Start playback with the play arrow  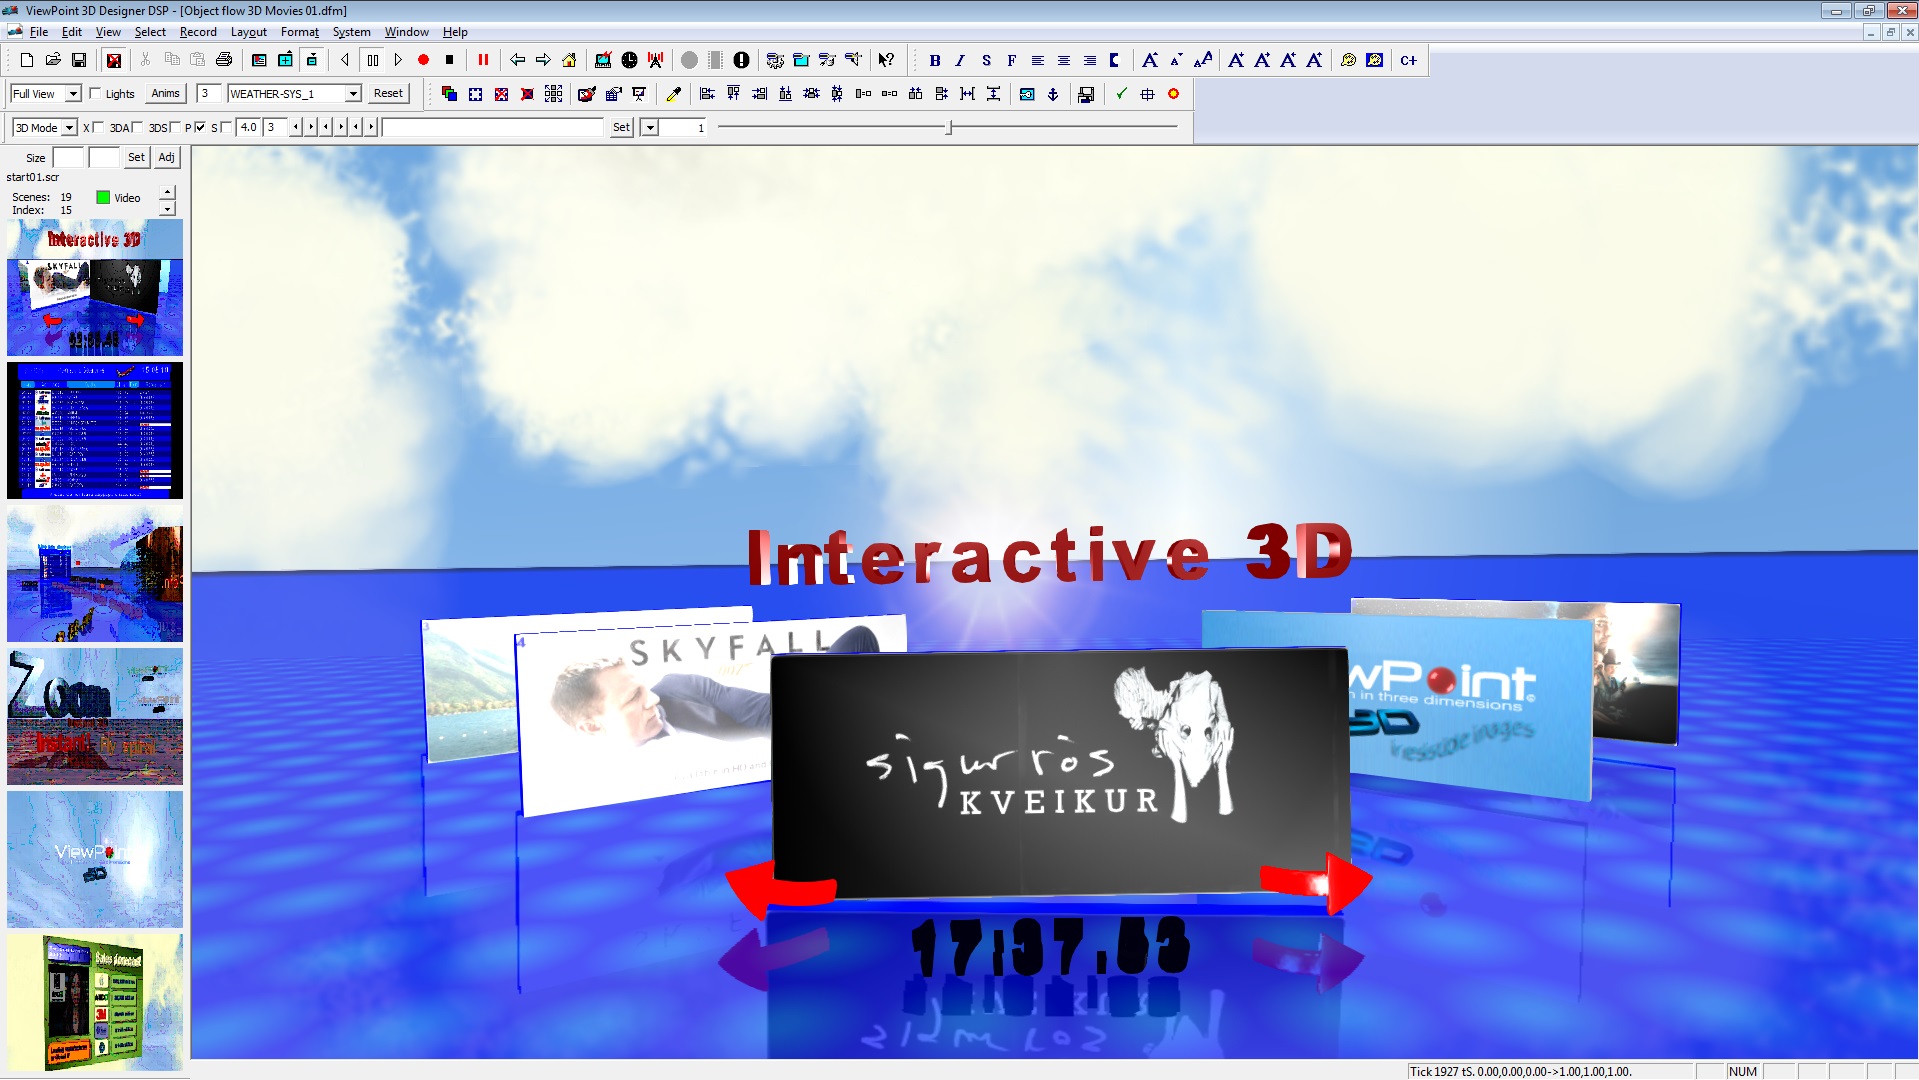398,60
